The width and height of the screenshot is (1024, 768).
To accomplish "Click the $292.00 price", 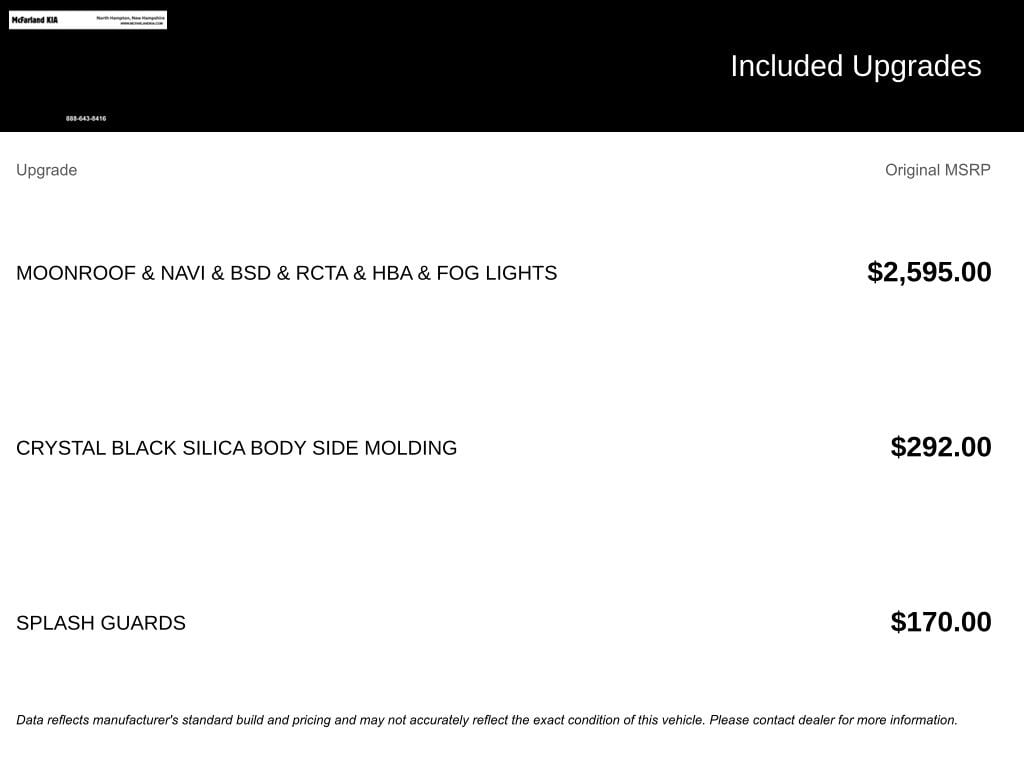I will click(940, 447).
